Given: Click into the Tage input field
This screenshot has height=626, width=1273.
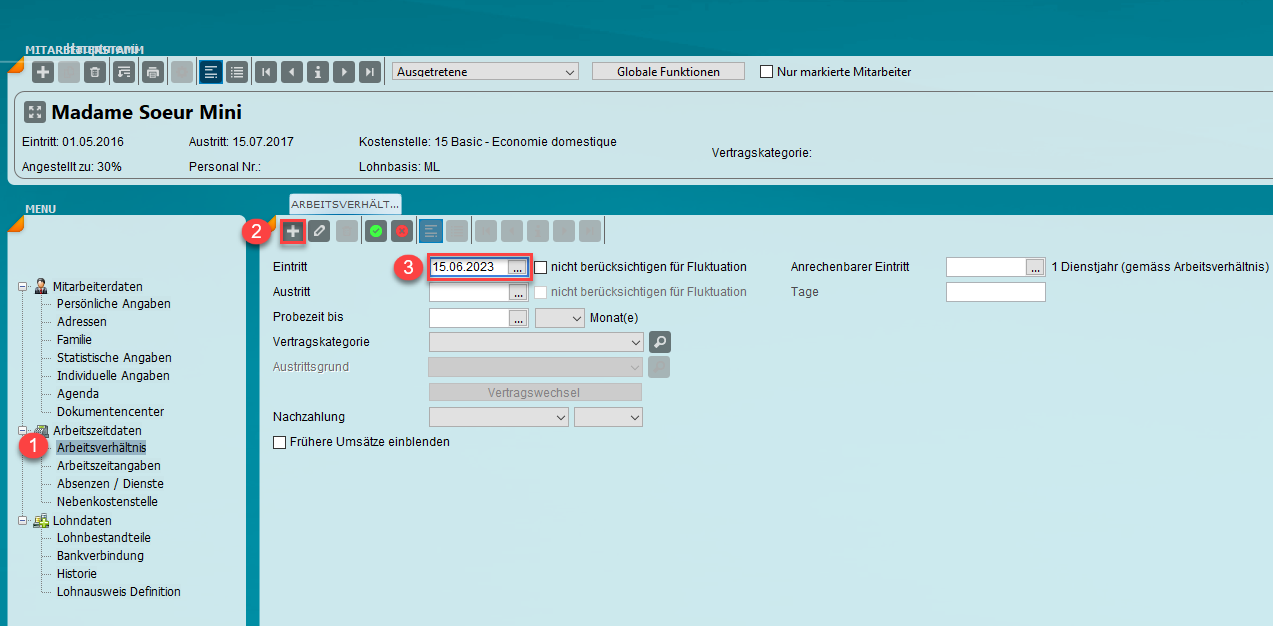Looking at the screenshot, I should click(x=995, y=292).
